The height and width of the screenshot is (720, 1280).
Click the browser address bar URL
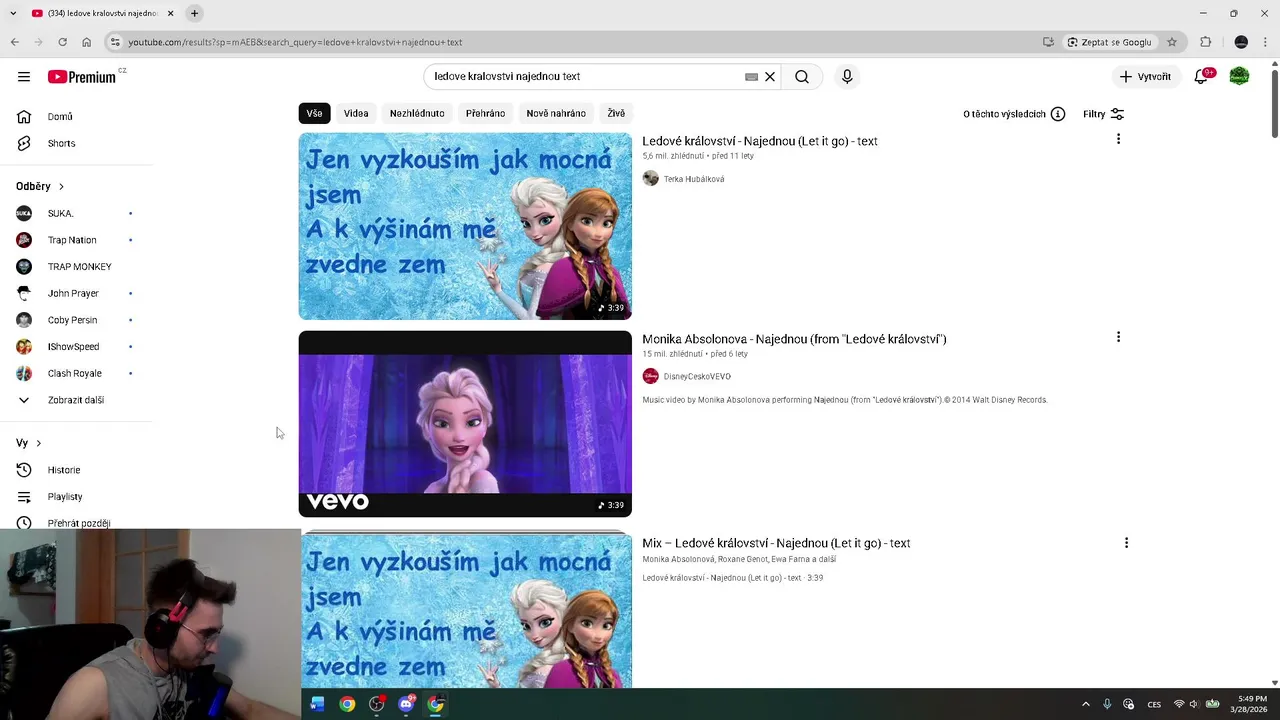[295, 42]
